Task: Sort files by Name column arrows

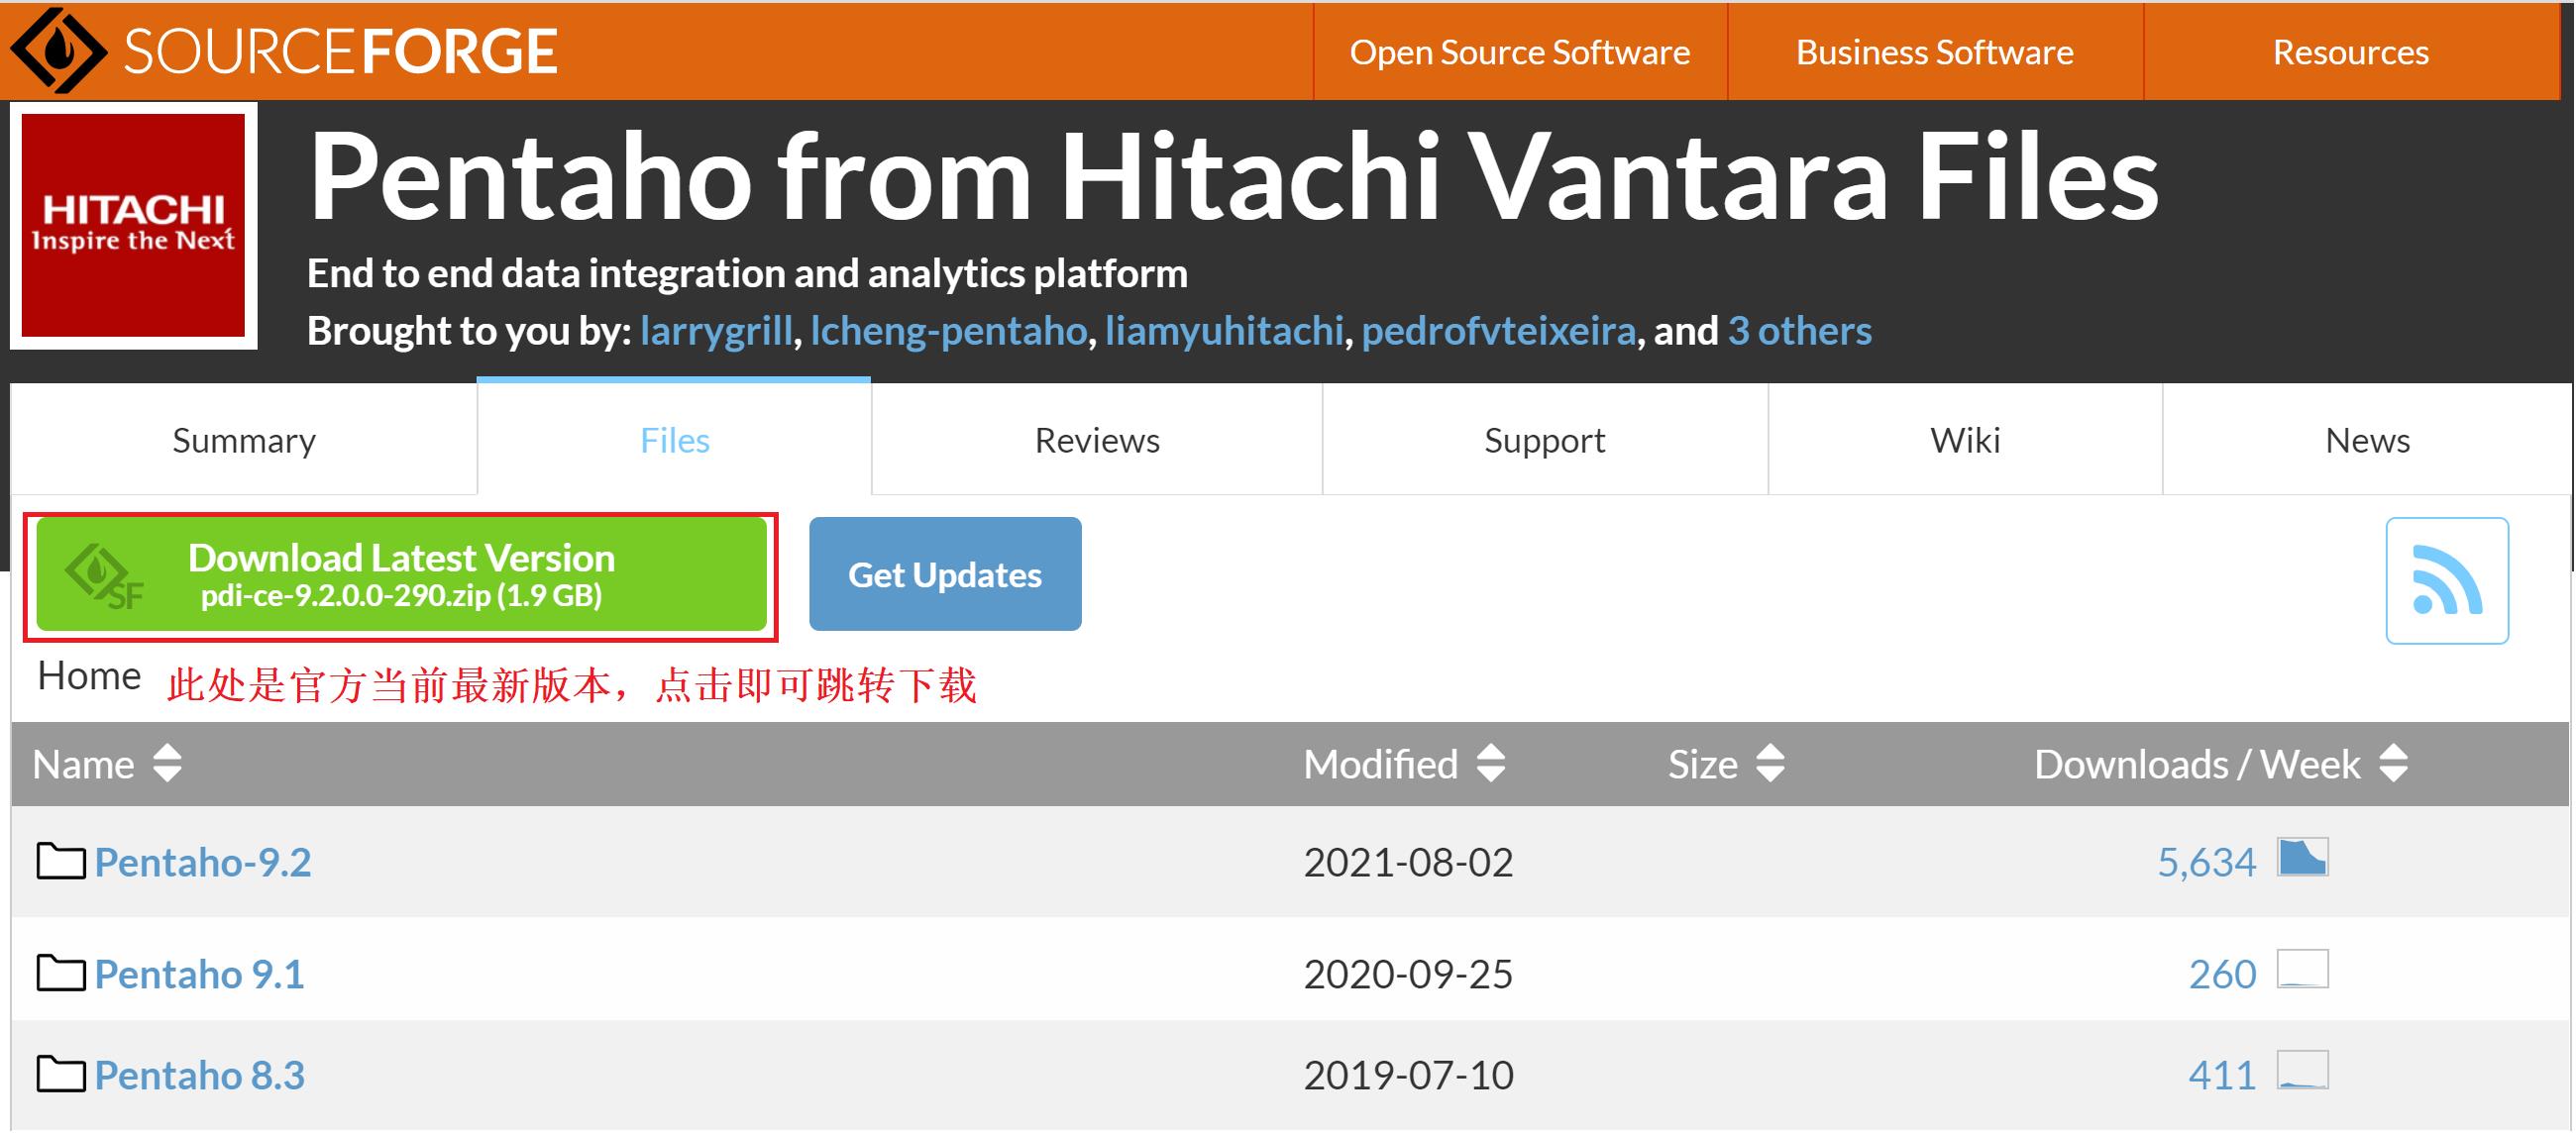Action: pyautogui.click(x=167, y=763)
